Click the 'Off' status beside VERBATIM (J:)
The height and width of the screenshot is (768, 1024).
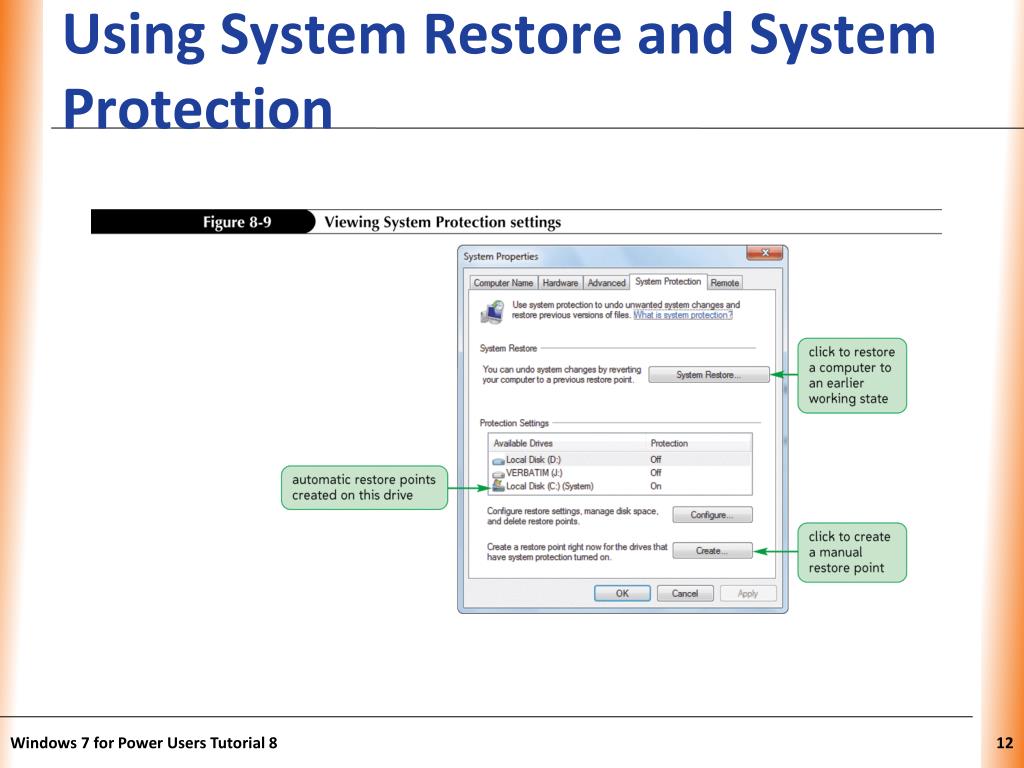coord(656,473)
